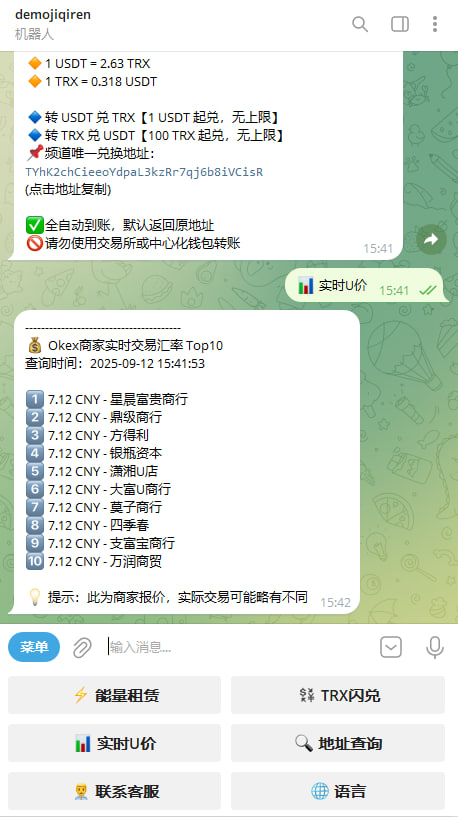Click the double-check read receipt icon
The height and width of the screenshot is (817, 458).
pyautogui.click(x=427, y=290)
